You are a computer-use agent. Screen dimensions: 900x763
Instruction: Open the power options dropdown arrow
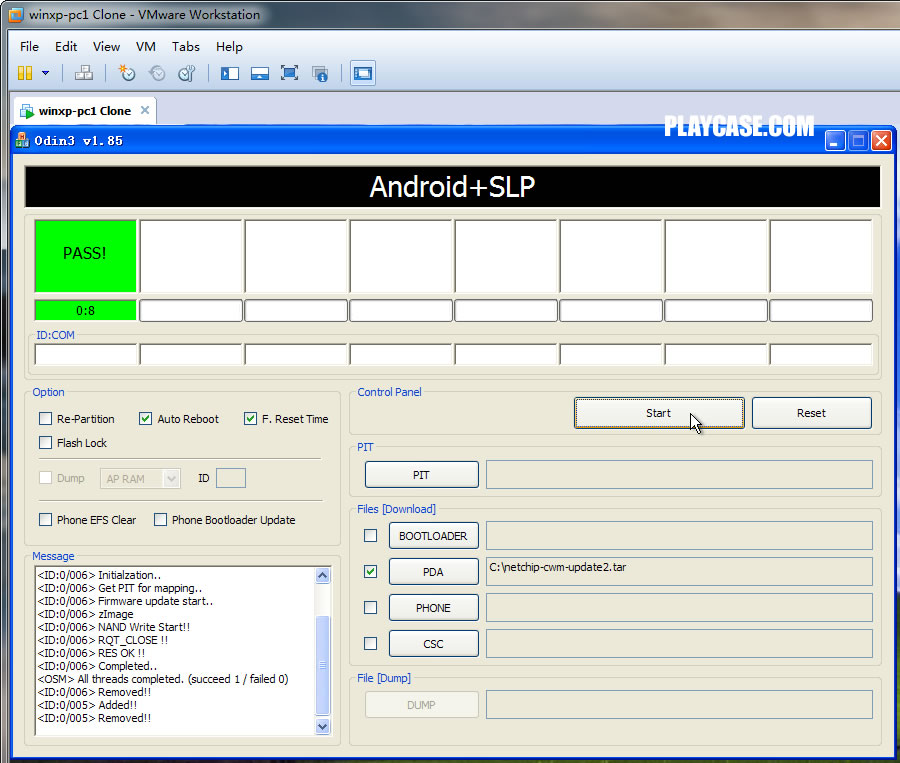[x=45, y=73]
